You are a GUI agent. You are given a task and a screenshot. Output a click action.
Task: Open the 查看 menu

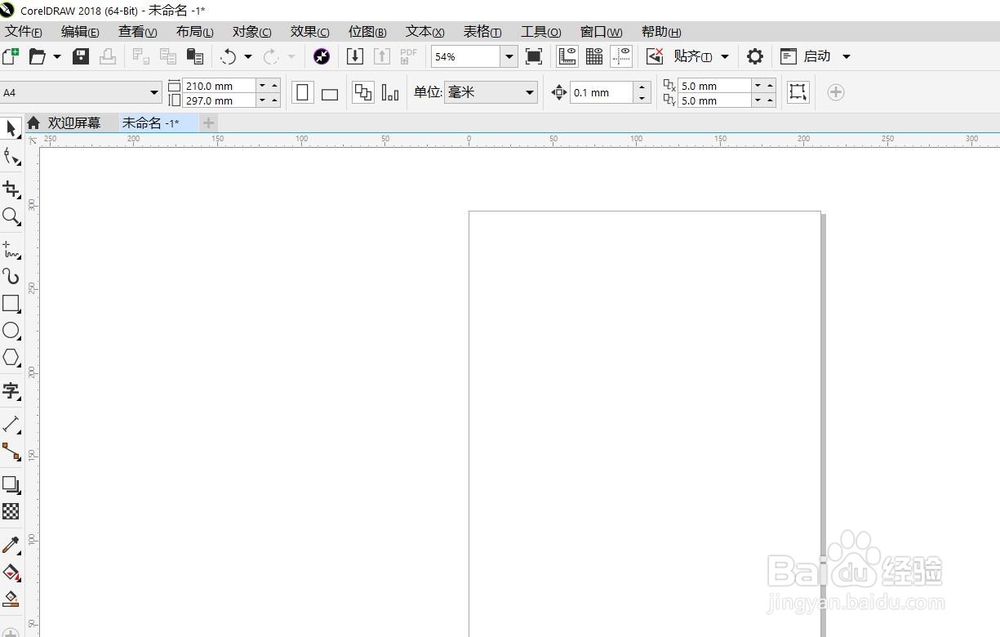click(x=137, y=31)
